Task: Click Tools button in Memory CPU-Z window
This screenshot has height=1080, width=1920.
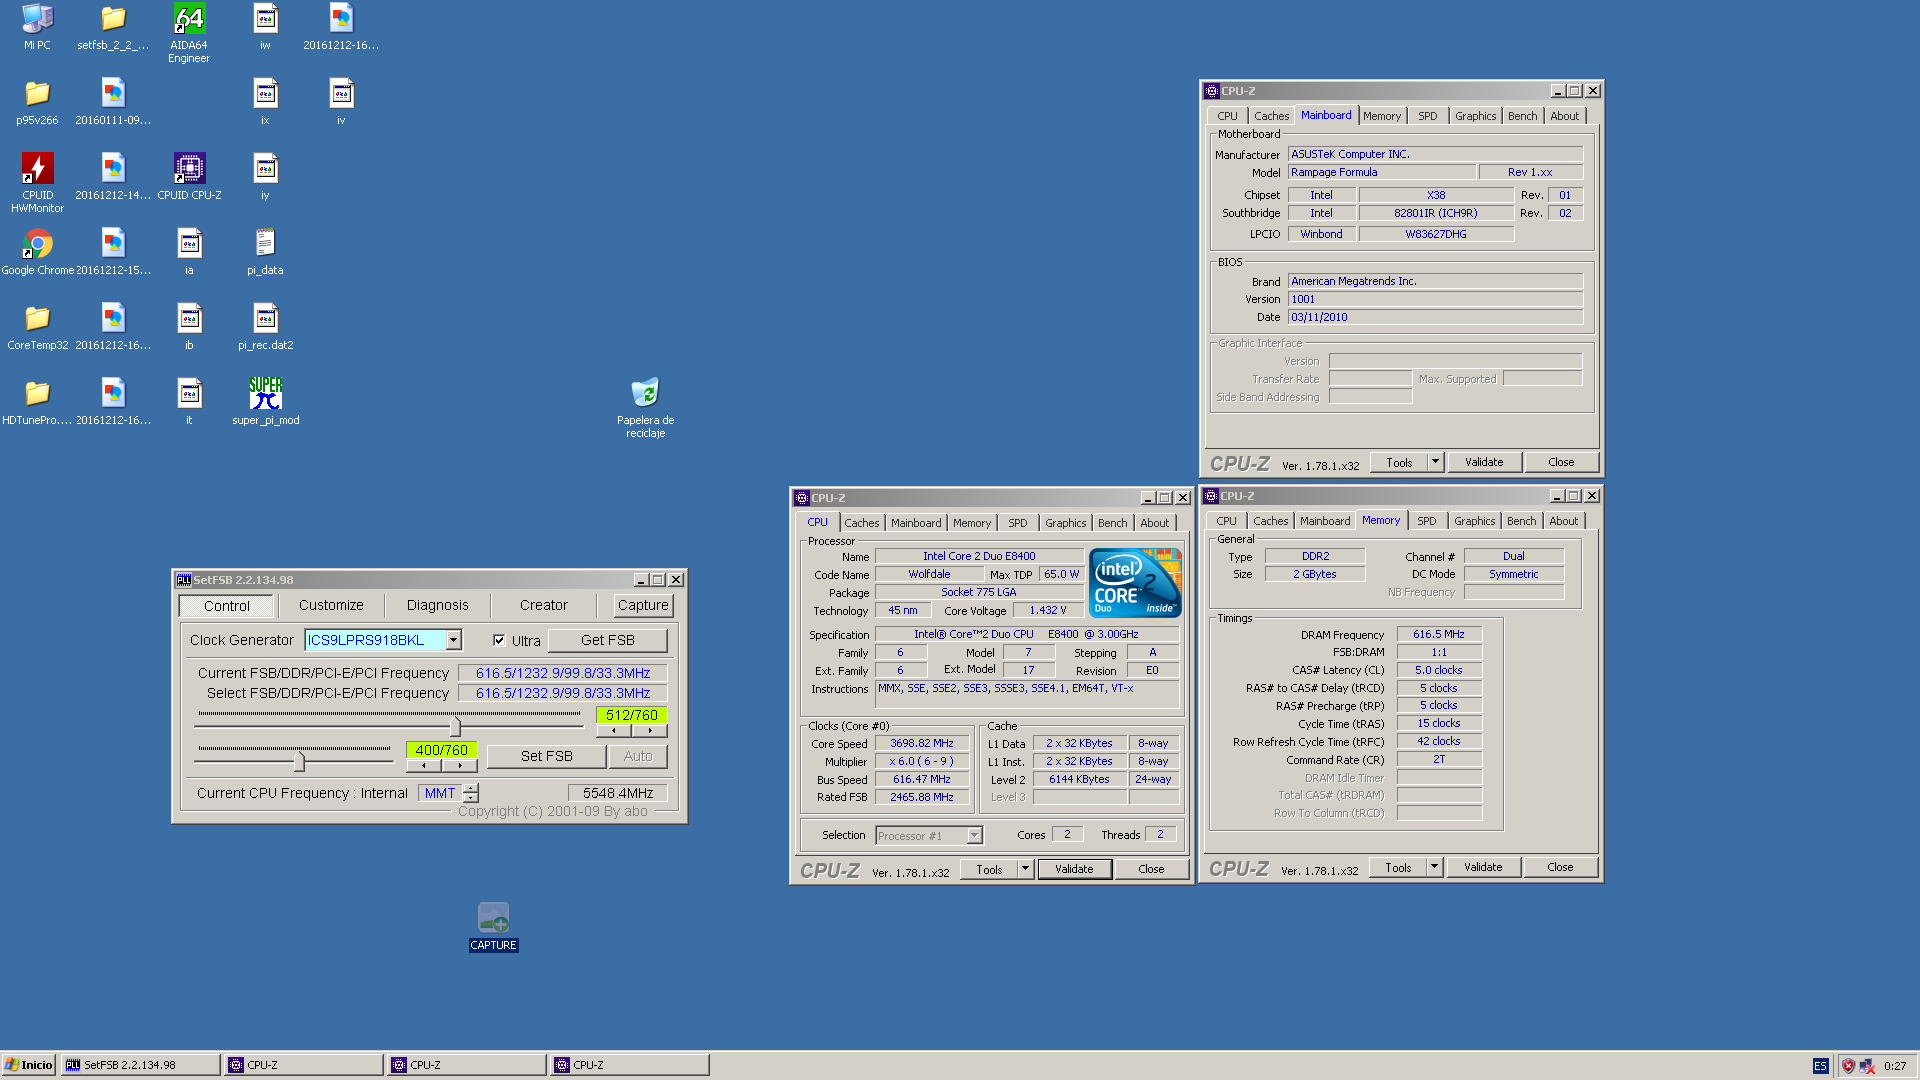Action: (x=1398, y=867)
